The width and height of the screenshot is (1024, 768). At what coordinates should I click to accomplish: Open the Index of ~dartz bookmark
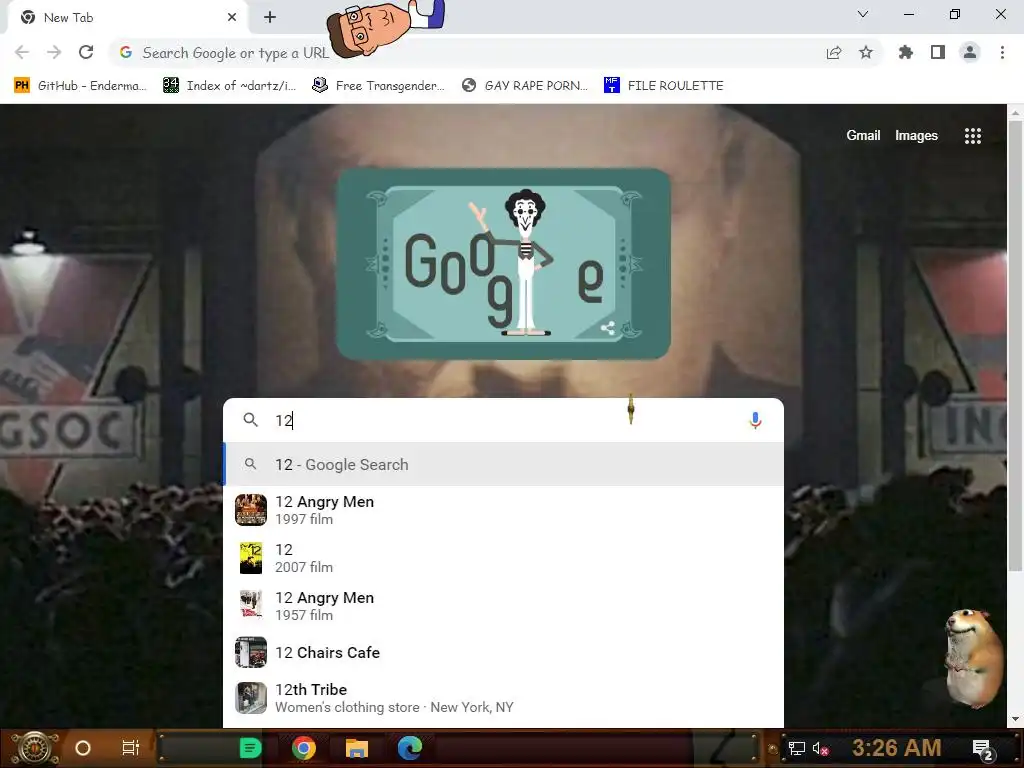click(229, 86)
